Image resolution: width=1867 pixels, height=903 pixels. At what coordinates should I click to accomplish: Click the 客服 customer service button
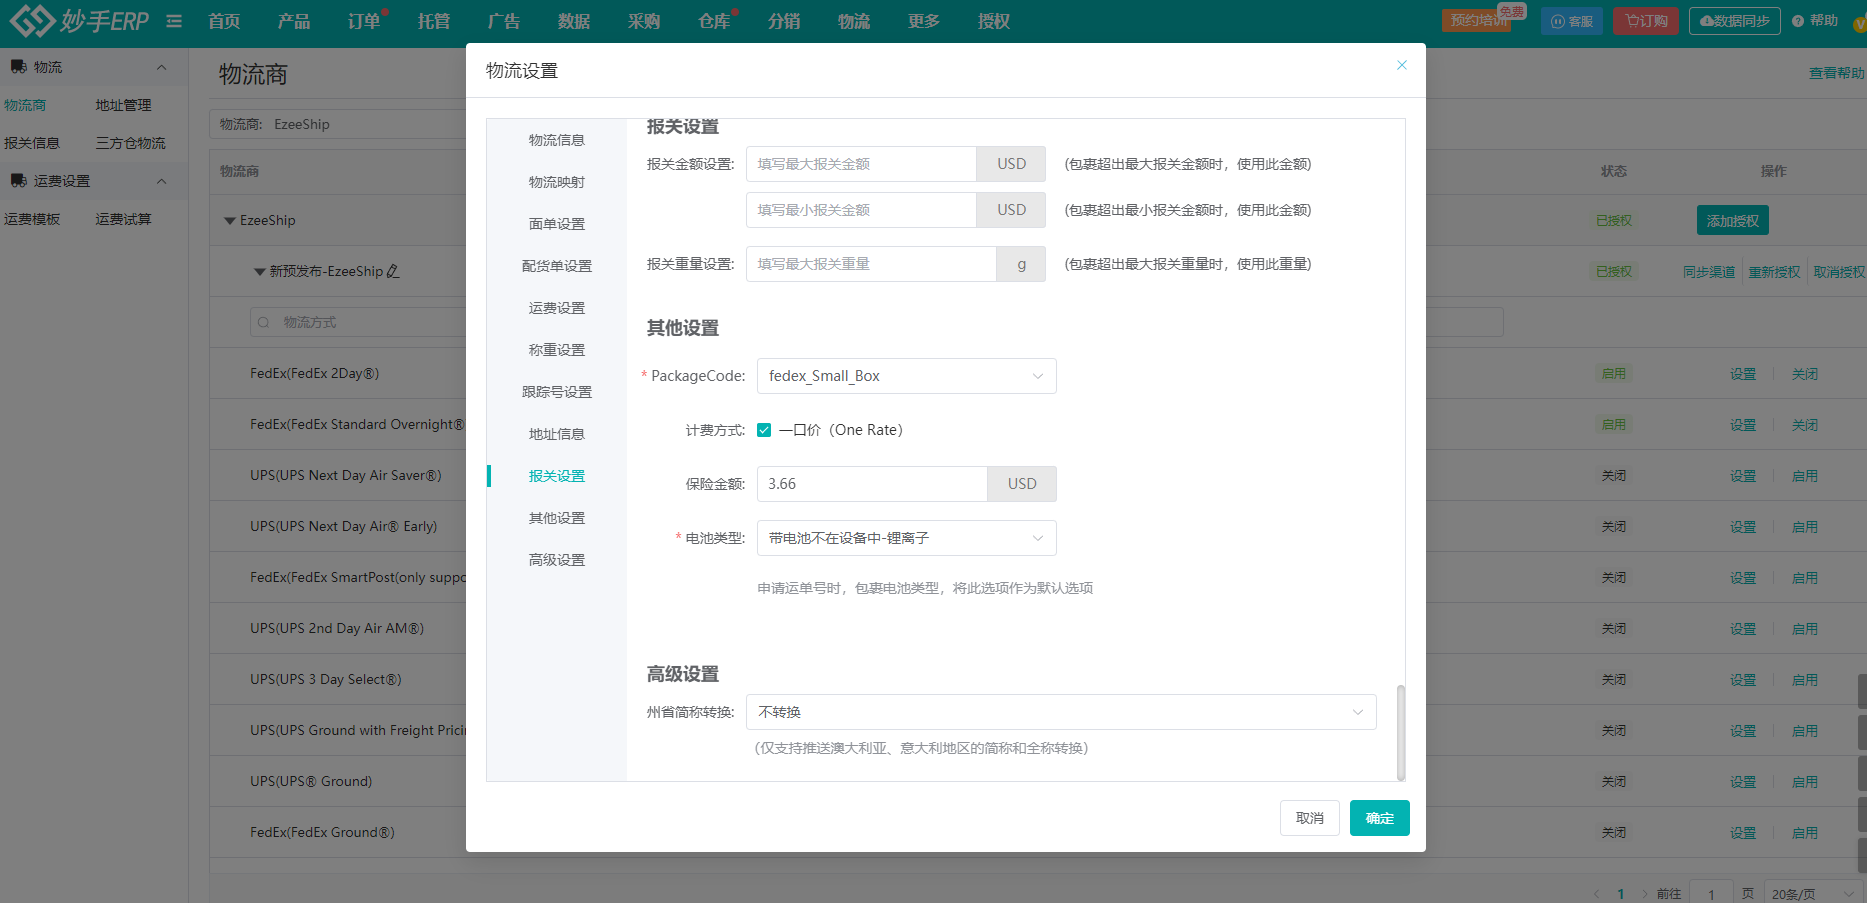[x=1572, y=21]
